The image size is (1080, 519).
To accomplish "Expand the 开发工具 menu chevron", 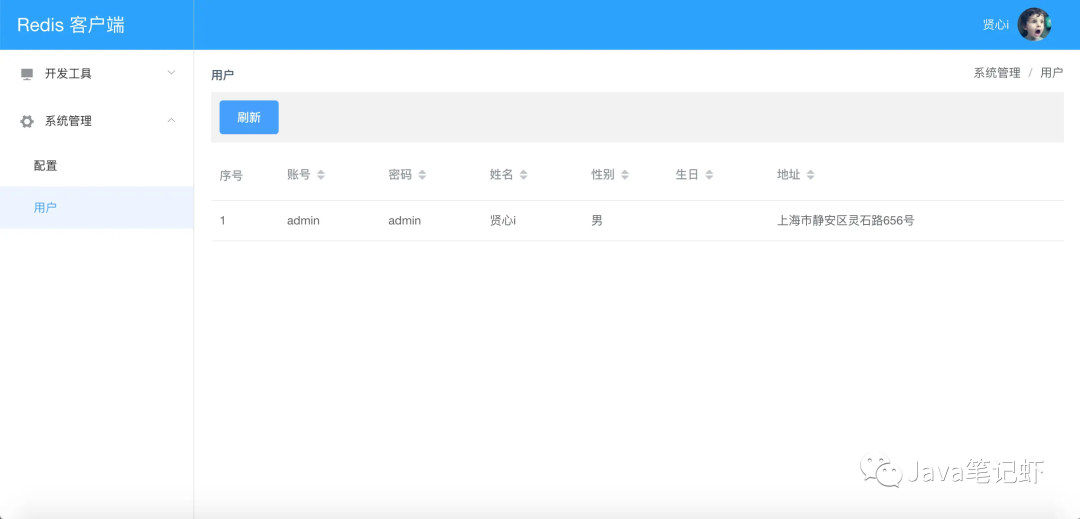I will tap(172, 72).
